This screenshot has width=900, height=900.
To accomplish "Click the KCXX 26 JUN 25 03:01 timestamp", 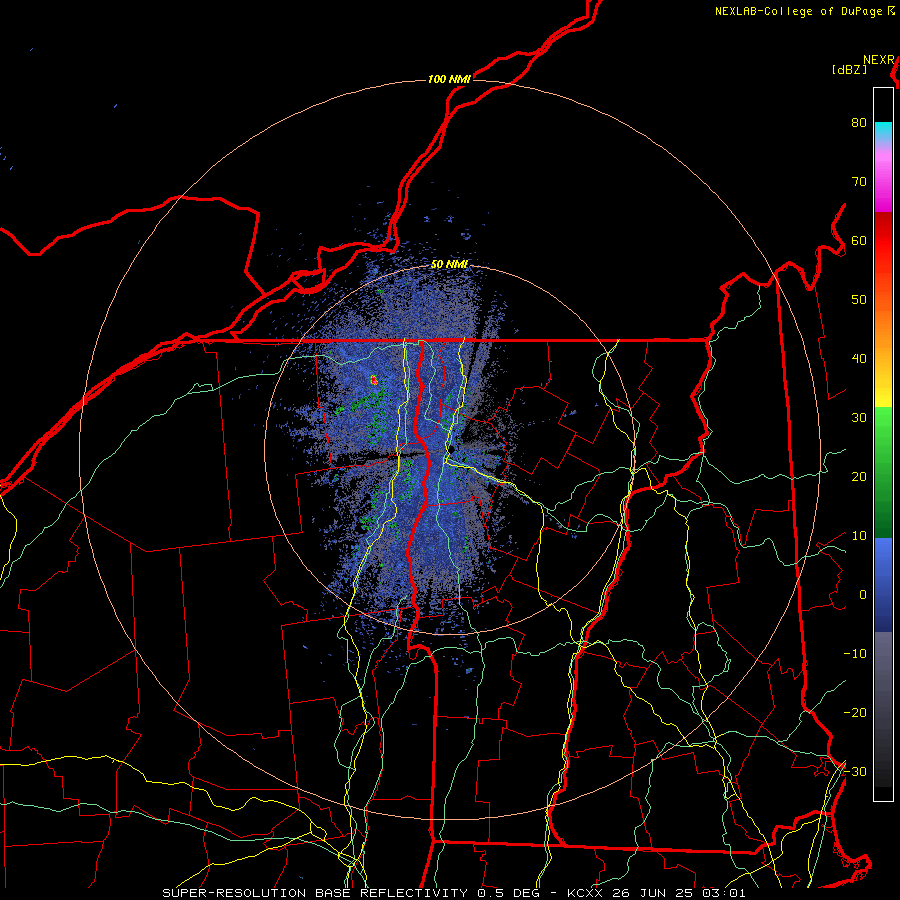I will click(x=656, y=893).
